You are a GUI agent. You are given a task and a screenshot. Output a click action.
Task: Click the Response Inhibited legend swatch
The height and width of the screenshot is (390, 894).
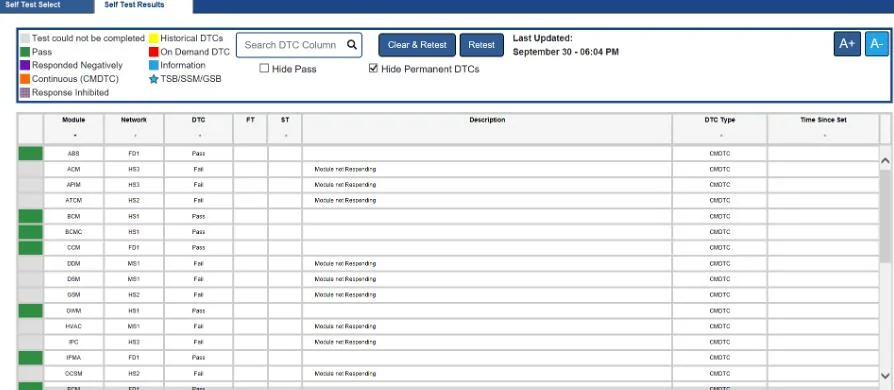[25, 92]
